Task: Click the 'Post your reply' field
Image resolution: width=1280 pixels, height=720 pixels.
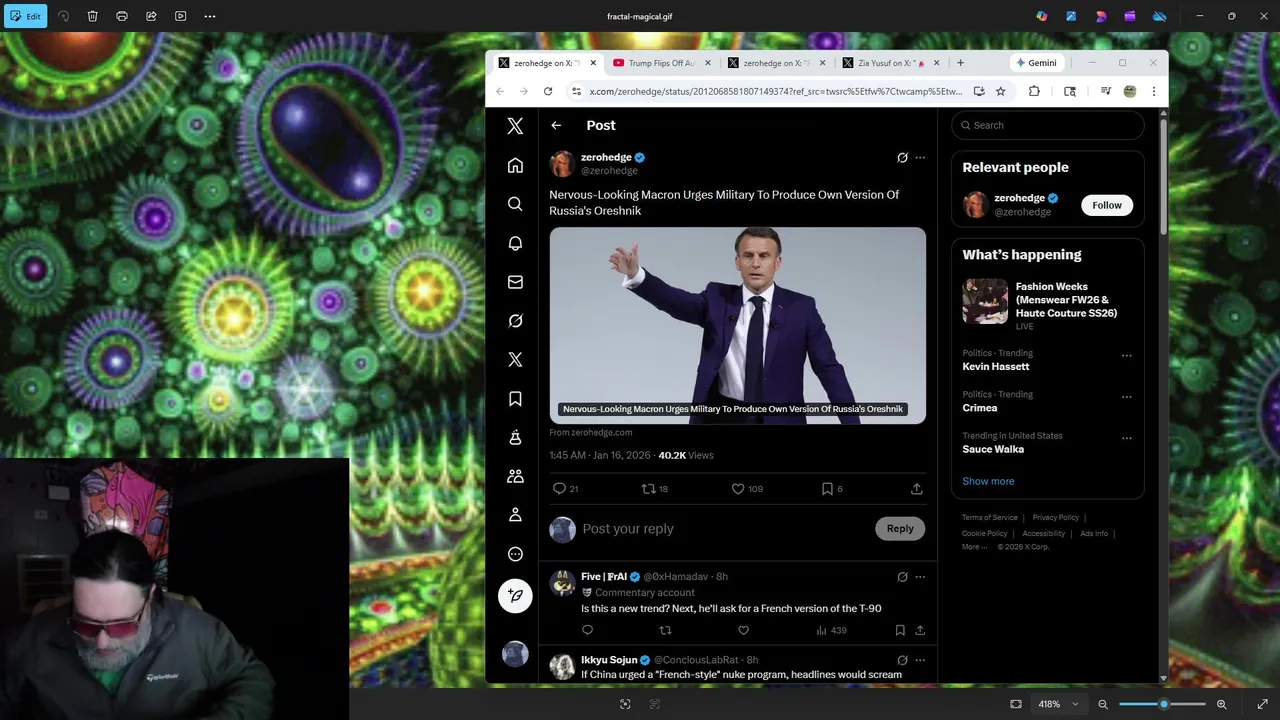Action: point(725,529)
